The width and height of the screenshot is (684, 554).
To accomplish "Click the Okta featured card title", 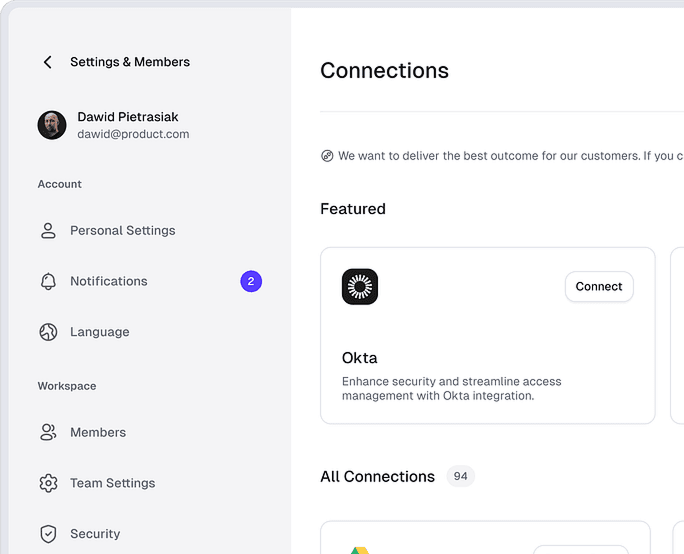I will point(360,358).
